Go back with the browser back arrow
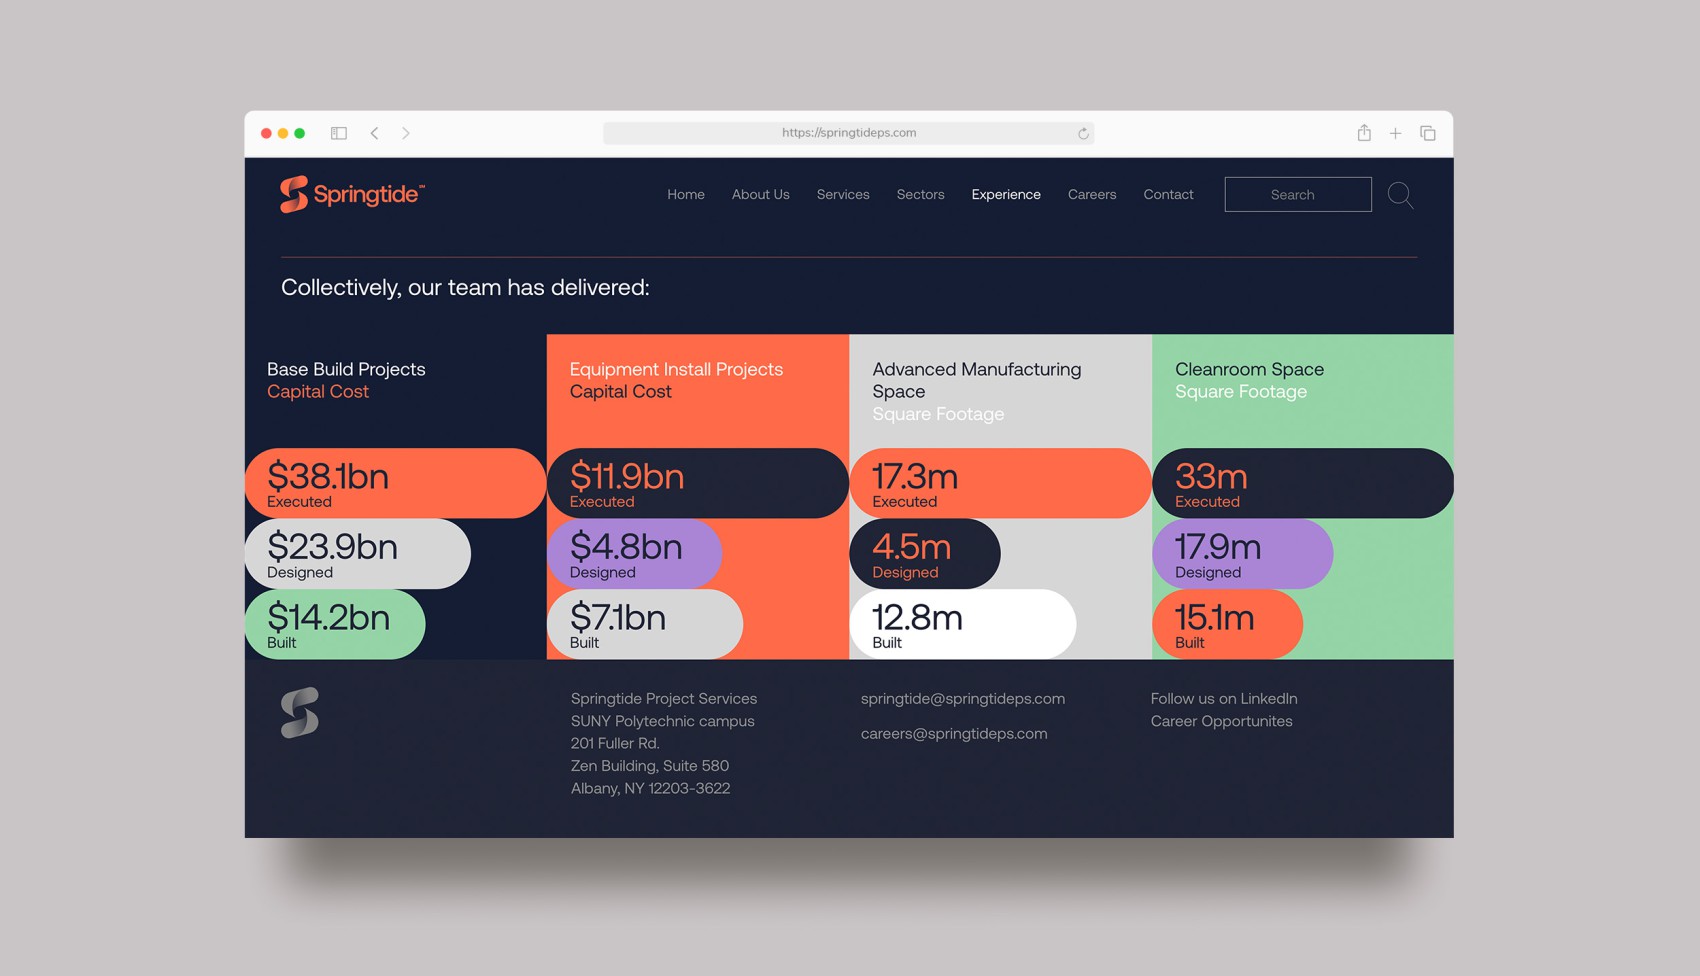 click(x=374, y=133)
